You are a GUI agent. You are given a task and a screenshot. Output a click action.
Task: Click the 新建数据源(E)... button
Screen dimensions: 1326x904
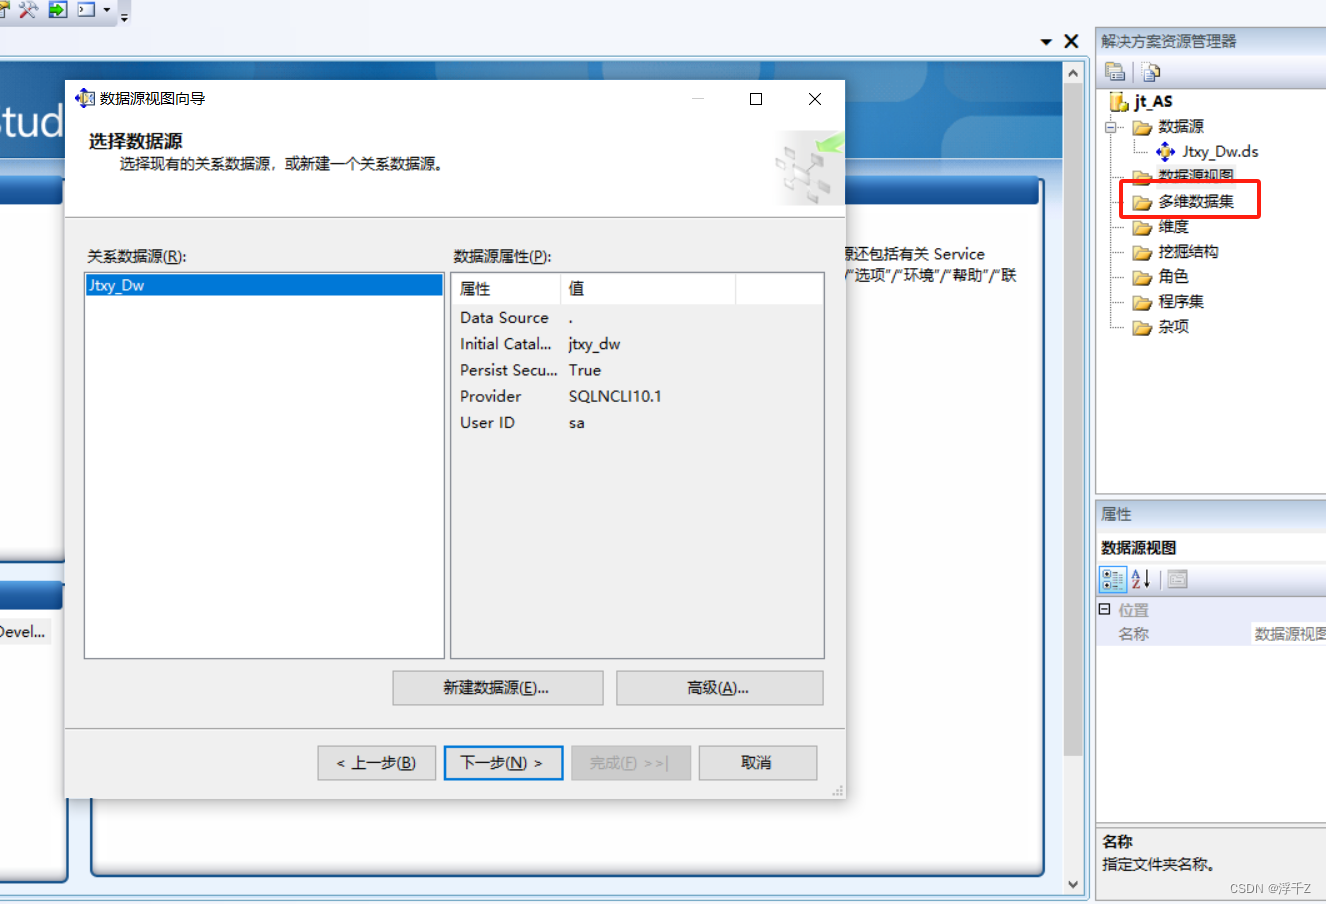click(x=498, y=688)
